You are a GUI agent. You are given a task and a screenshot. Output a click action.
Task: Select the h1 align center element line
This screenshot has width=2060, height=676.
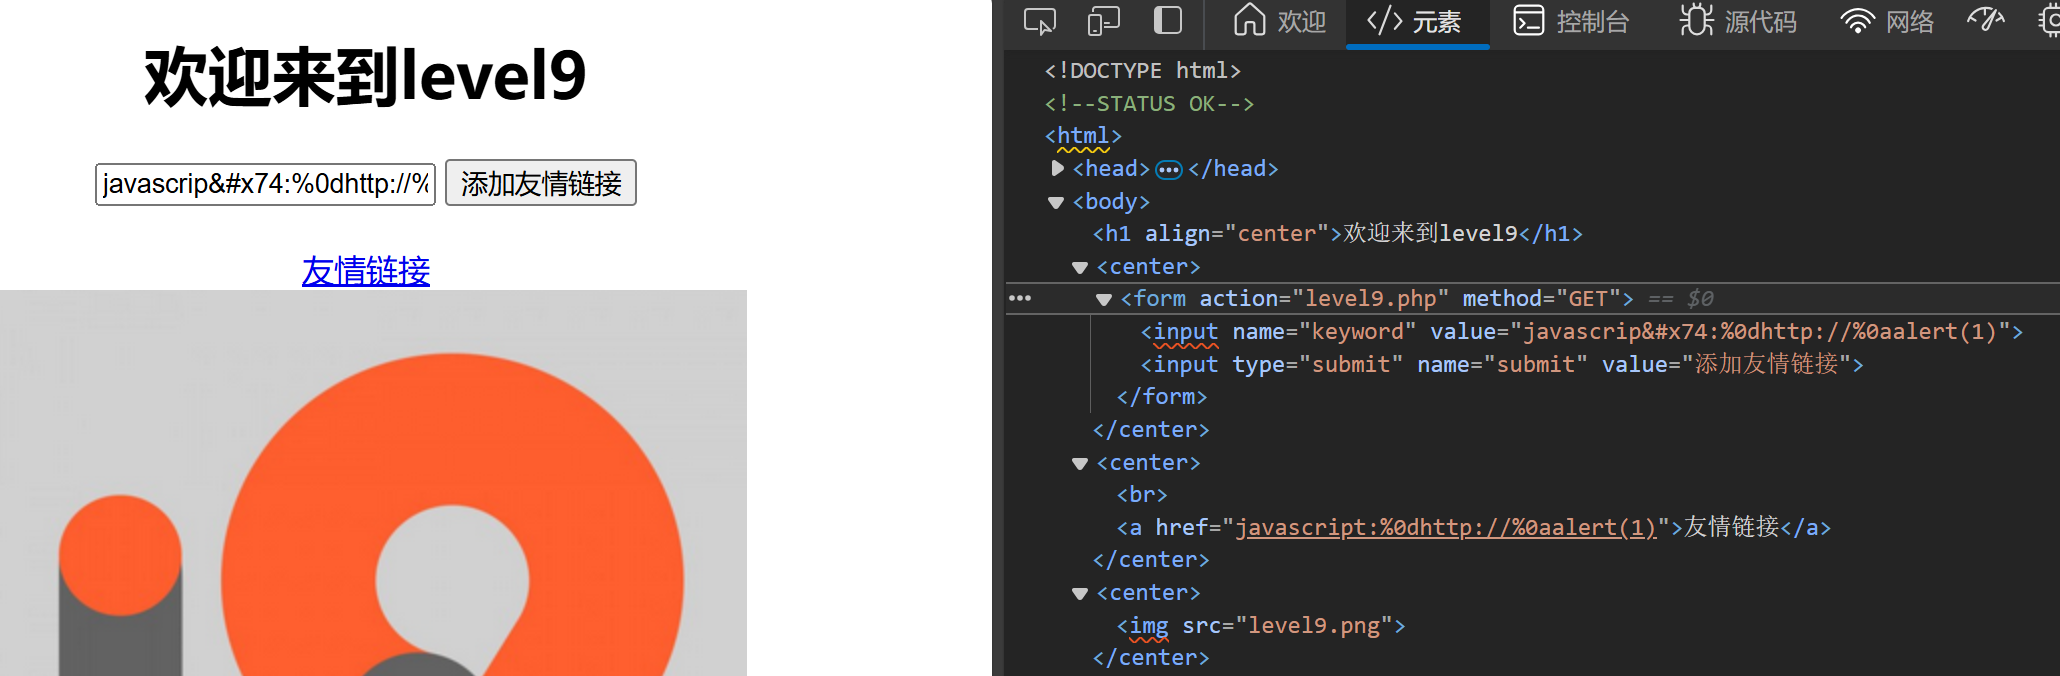[x=1337, y=233]
